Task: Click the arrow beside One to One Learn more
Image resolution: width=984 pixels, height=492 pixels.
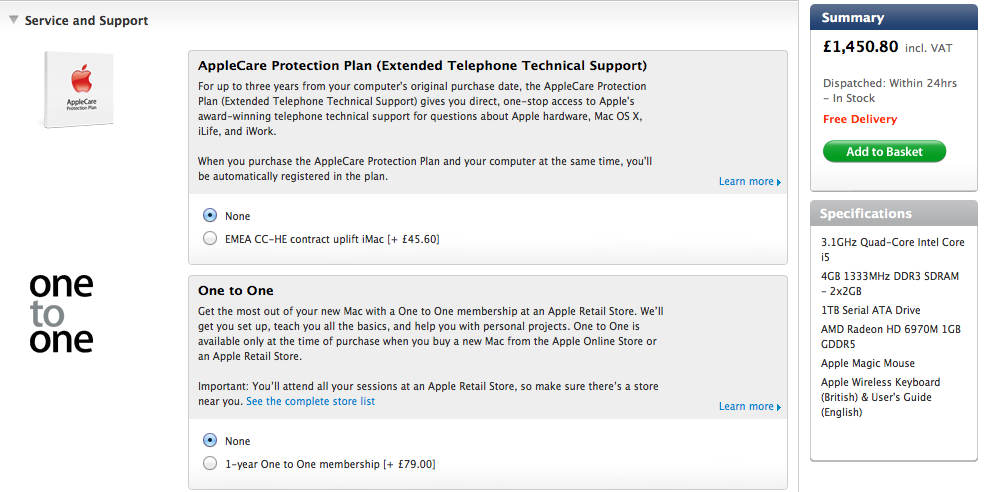Action: point(779,407)
